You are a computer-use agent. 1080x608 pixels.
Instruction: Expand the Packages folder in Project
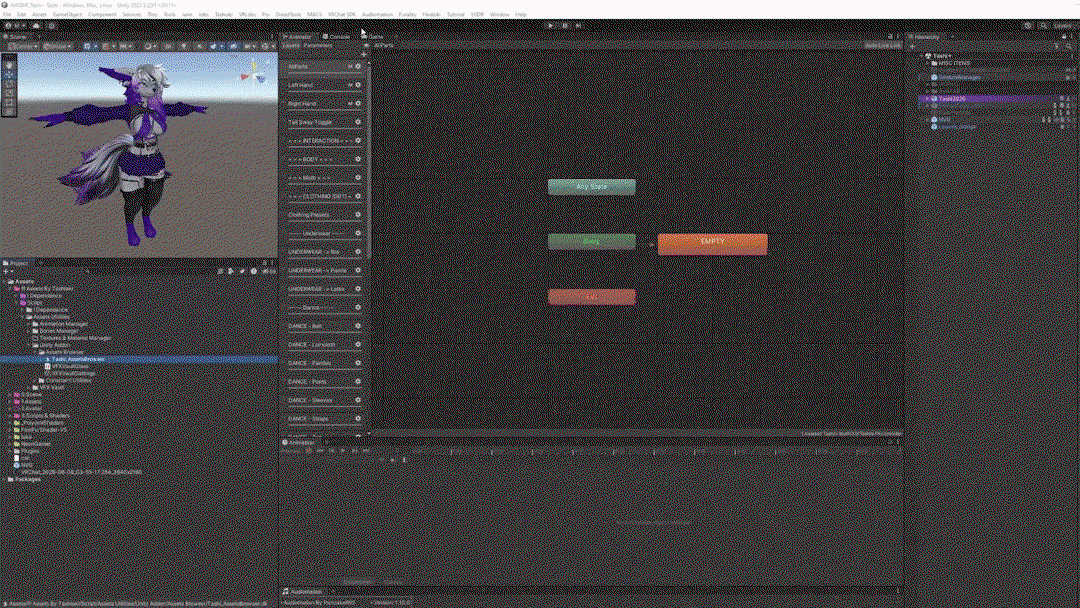[x=4, y=479]
